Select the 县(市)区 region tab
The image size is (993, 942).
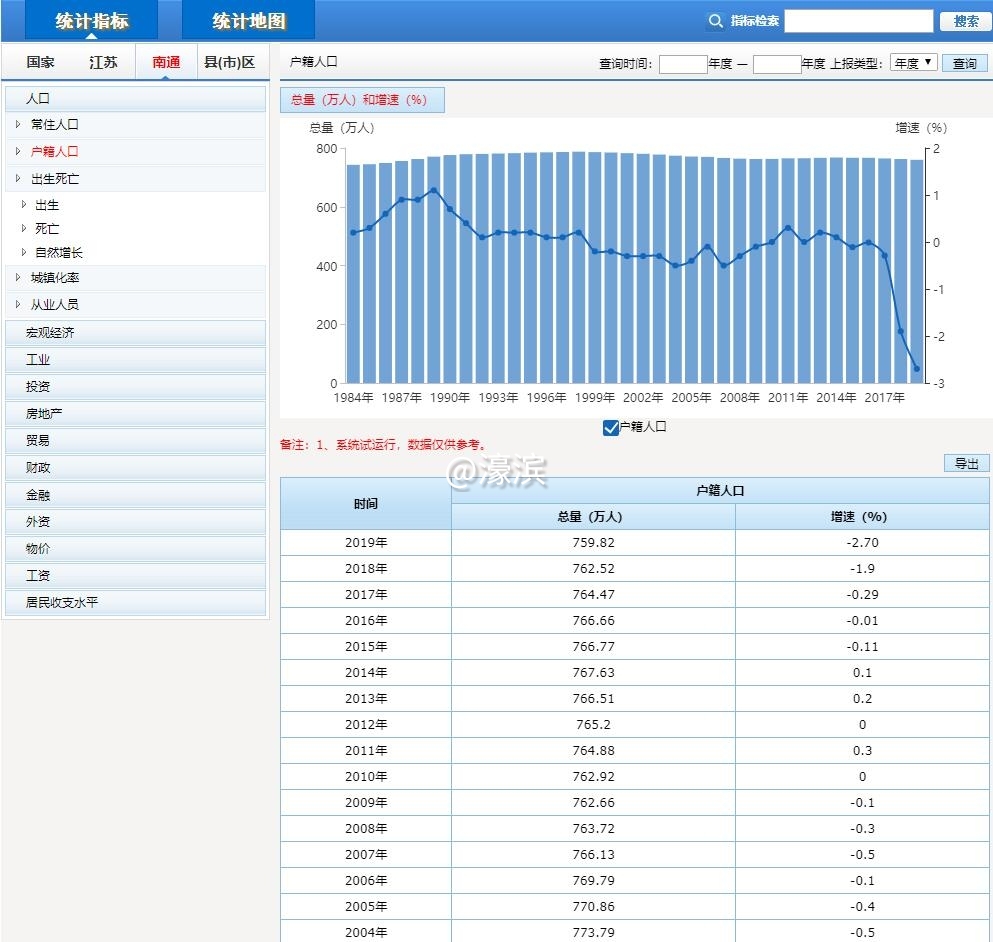[232, 61]
